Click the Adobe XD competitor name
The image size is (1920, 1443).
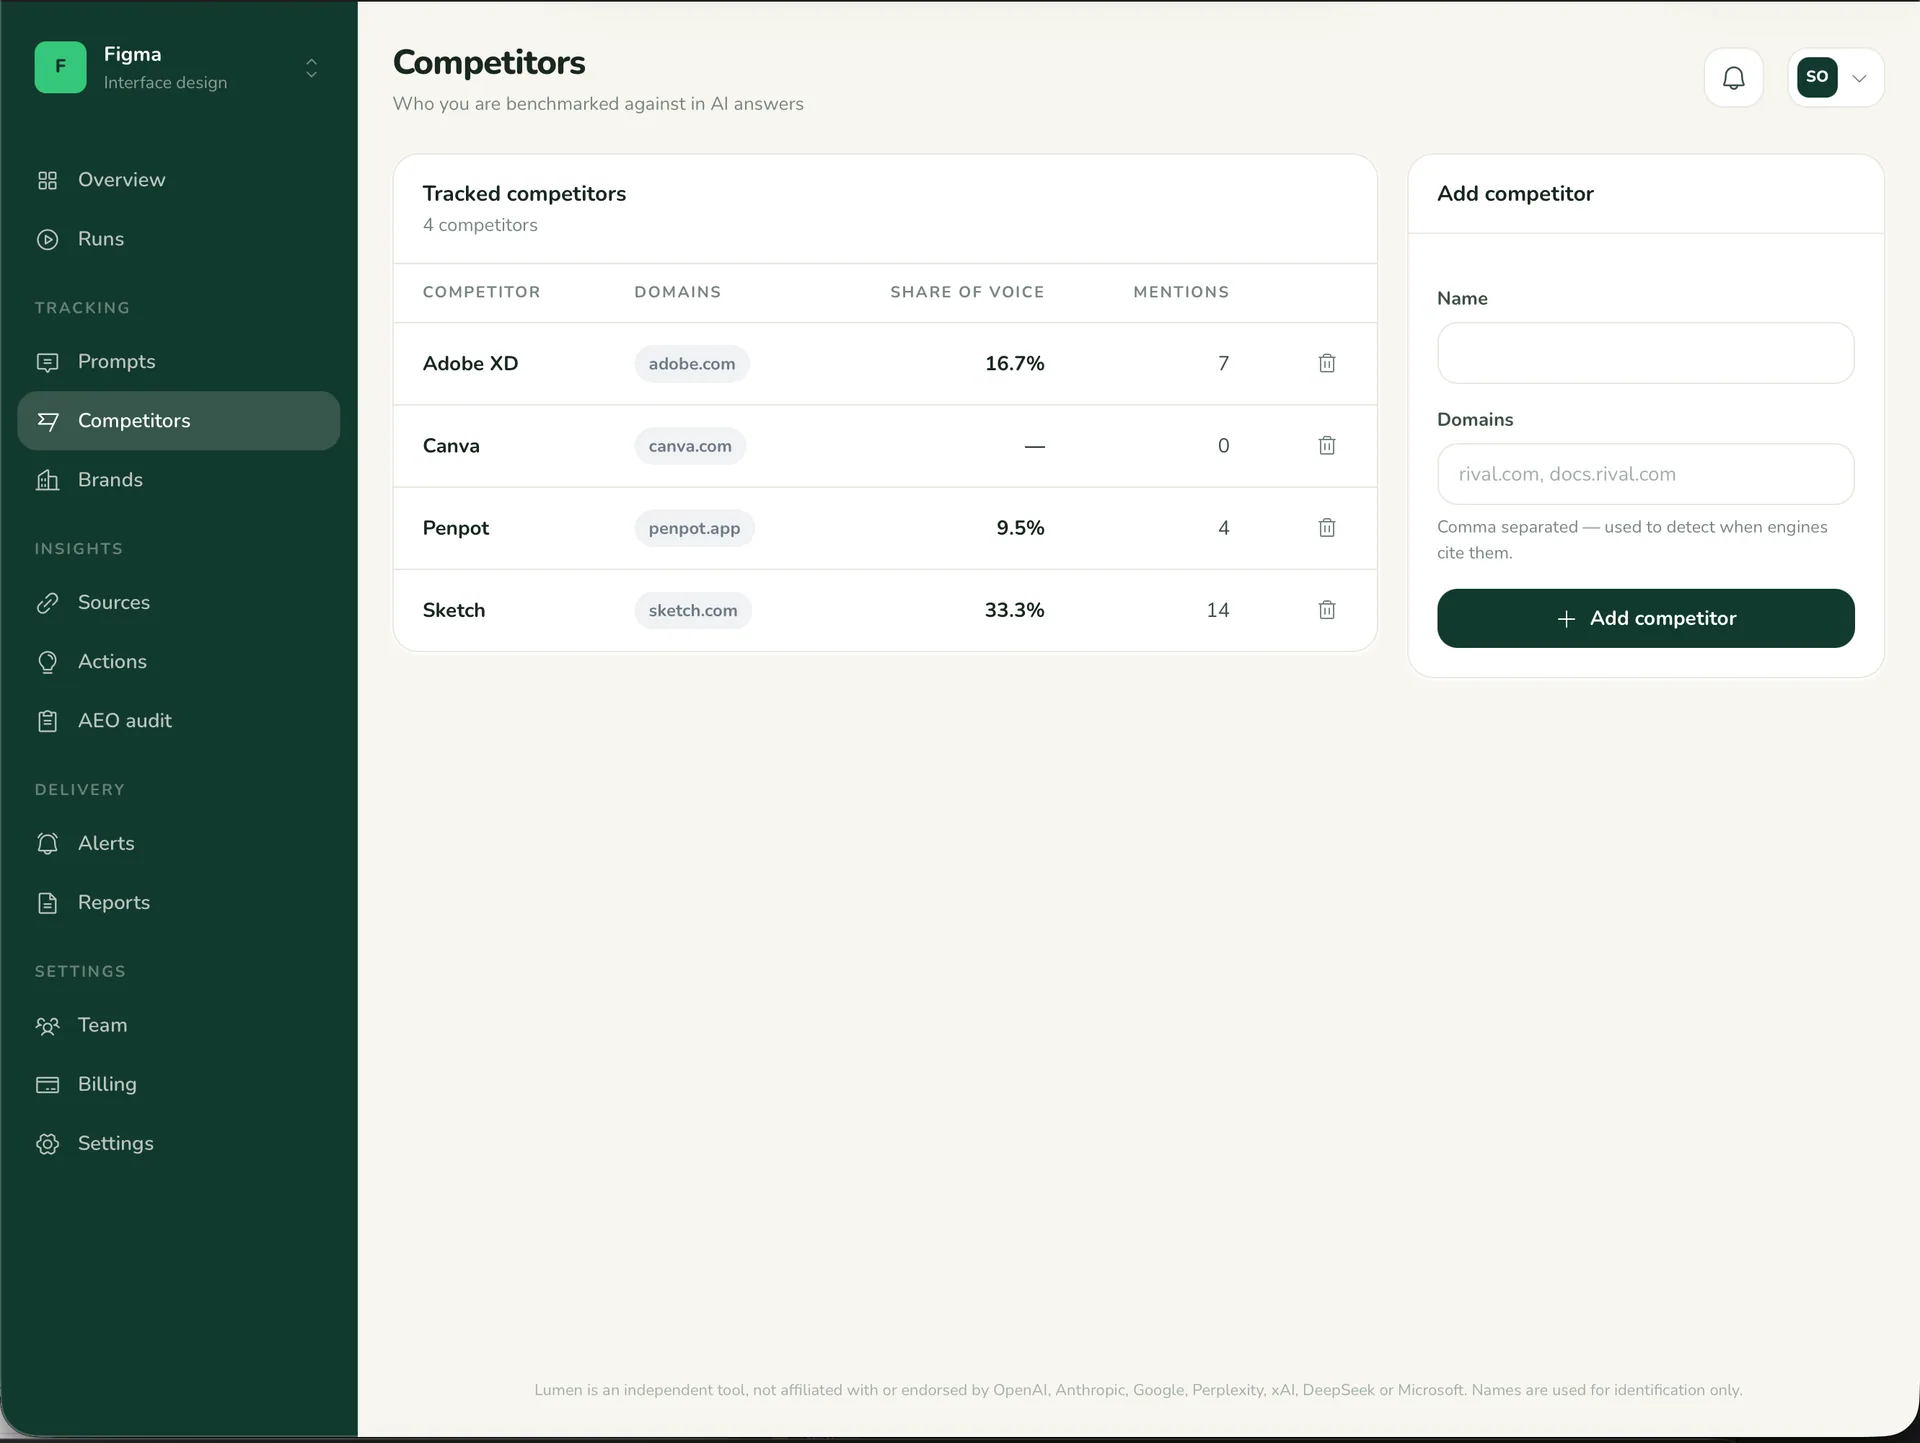[x=470, y=363]
